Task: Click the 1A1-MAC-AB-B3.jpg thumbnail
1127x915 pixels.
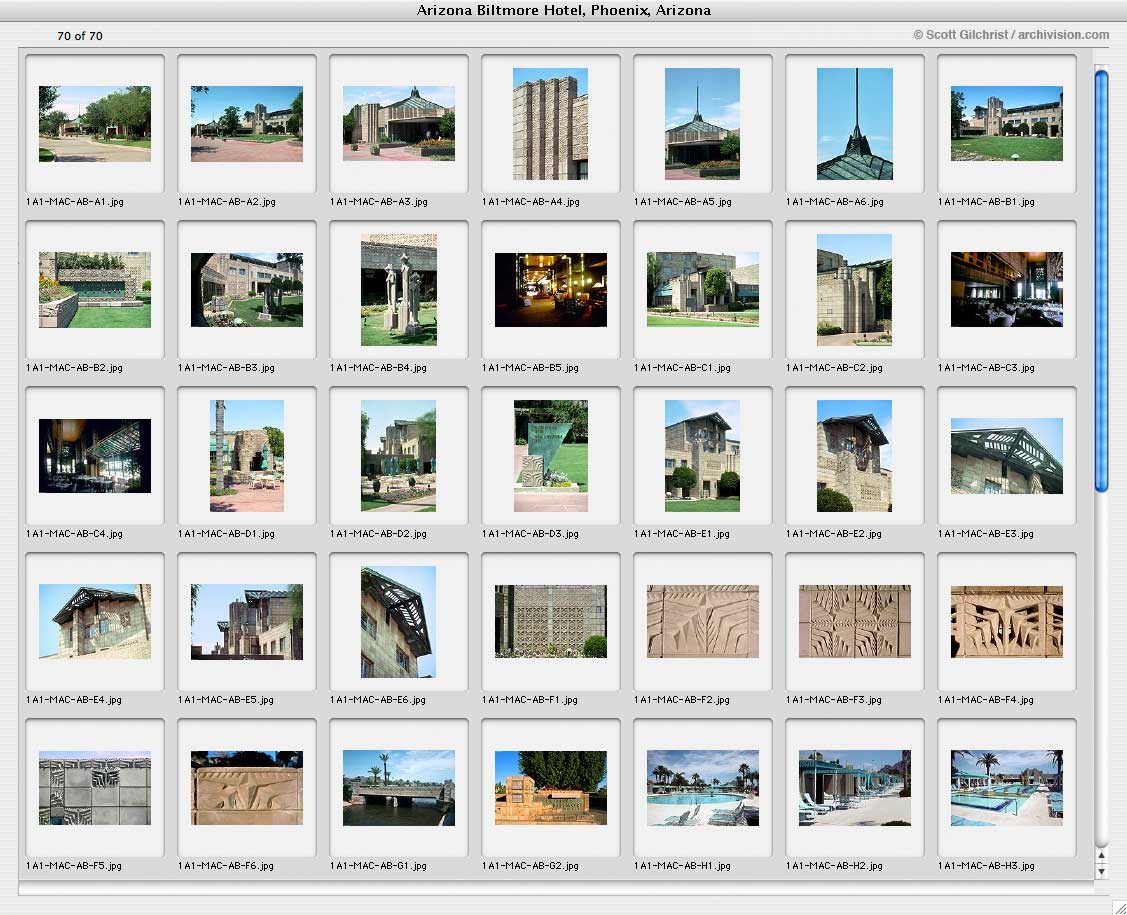Action: pos(247,290)
